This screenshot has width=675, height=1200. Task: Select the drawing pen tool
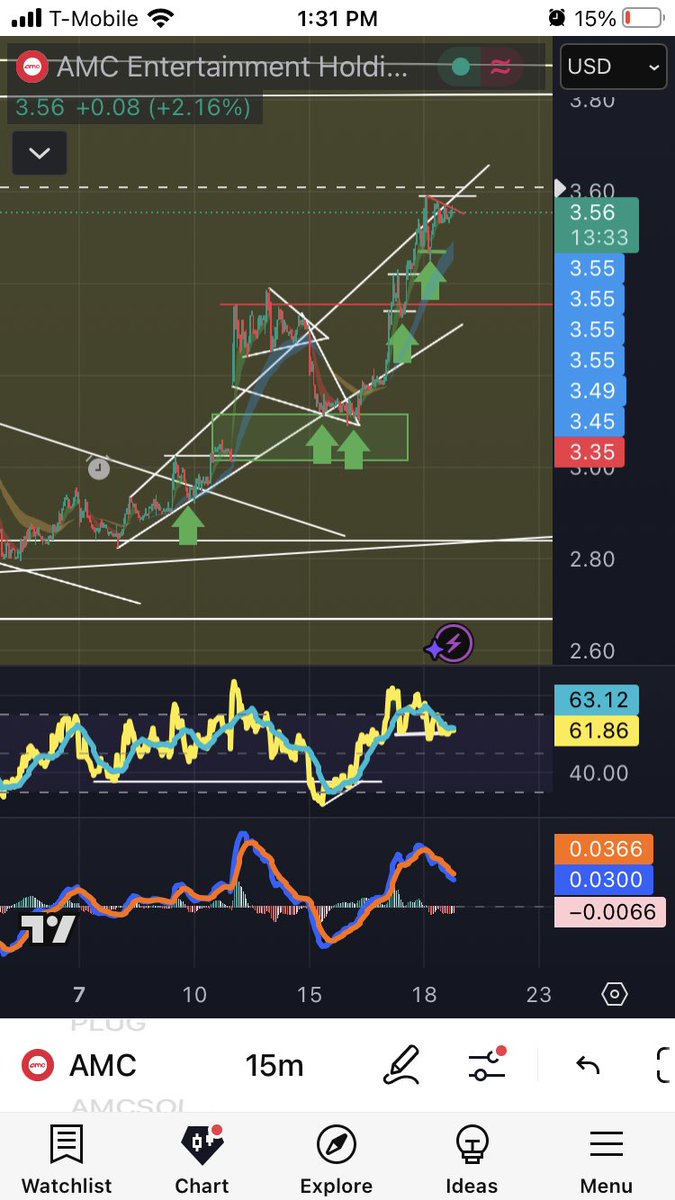(x=402, y=1065)
